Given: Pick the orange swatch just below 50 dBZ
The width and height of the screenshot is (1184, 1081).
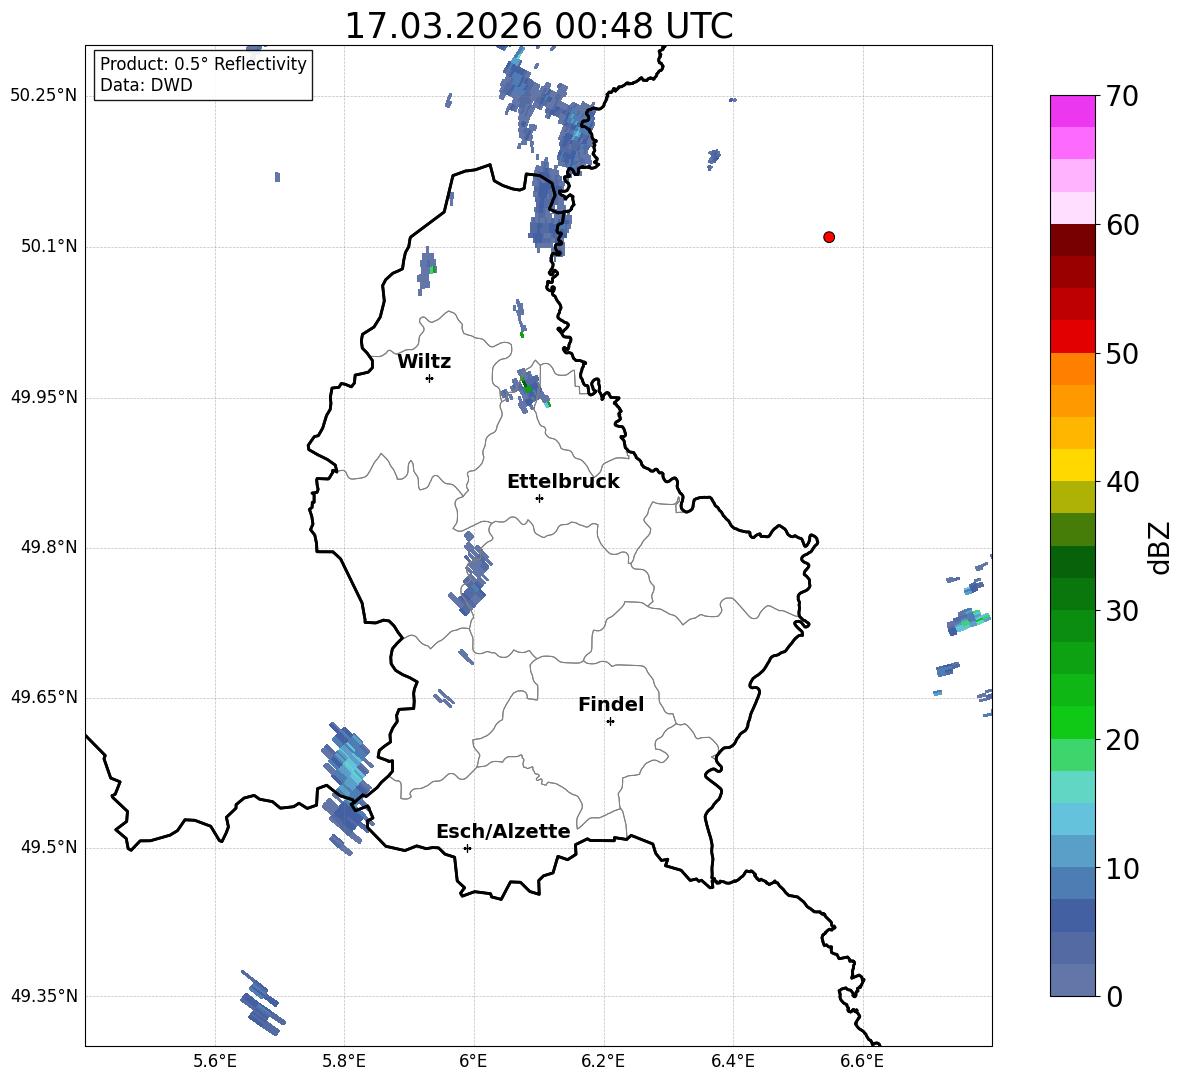Looking at the screenshot, I should point(1073,369).
